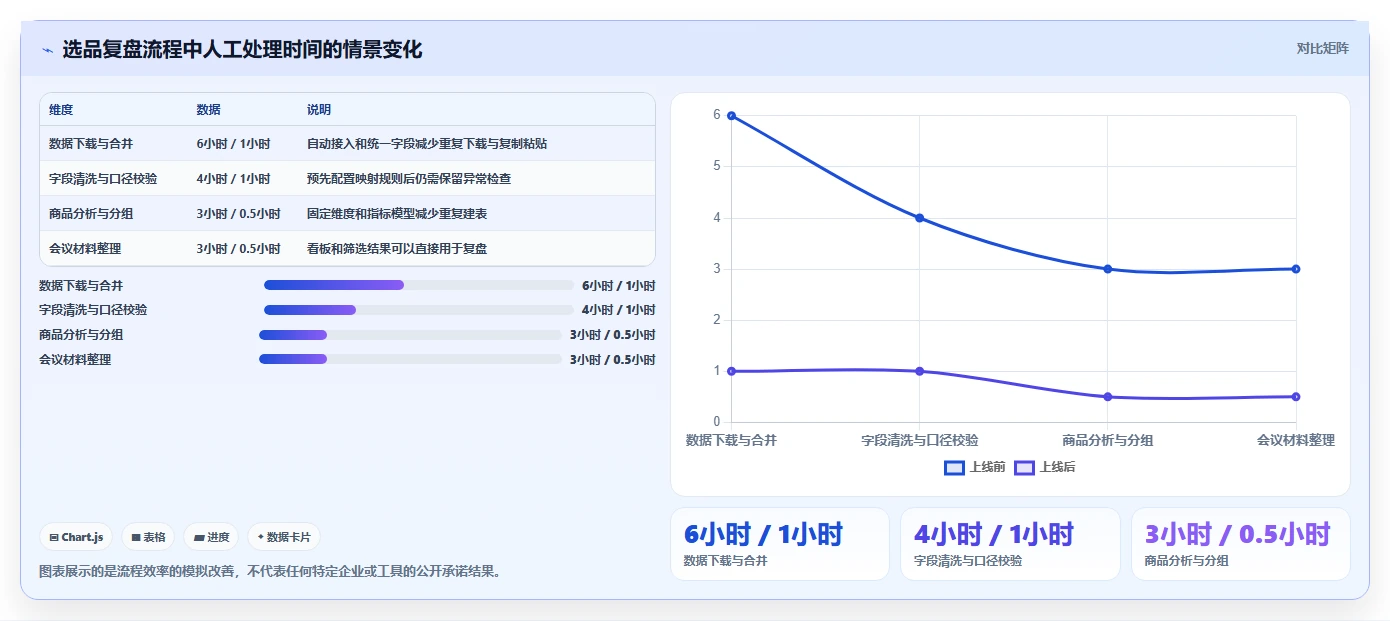Image resolution: width=1390 pixels, height=621 pixels.
Task: Click progress row label 商品分析与分组
Action: pyautogui.click(x=81, y=335)
